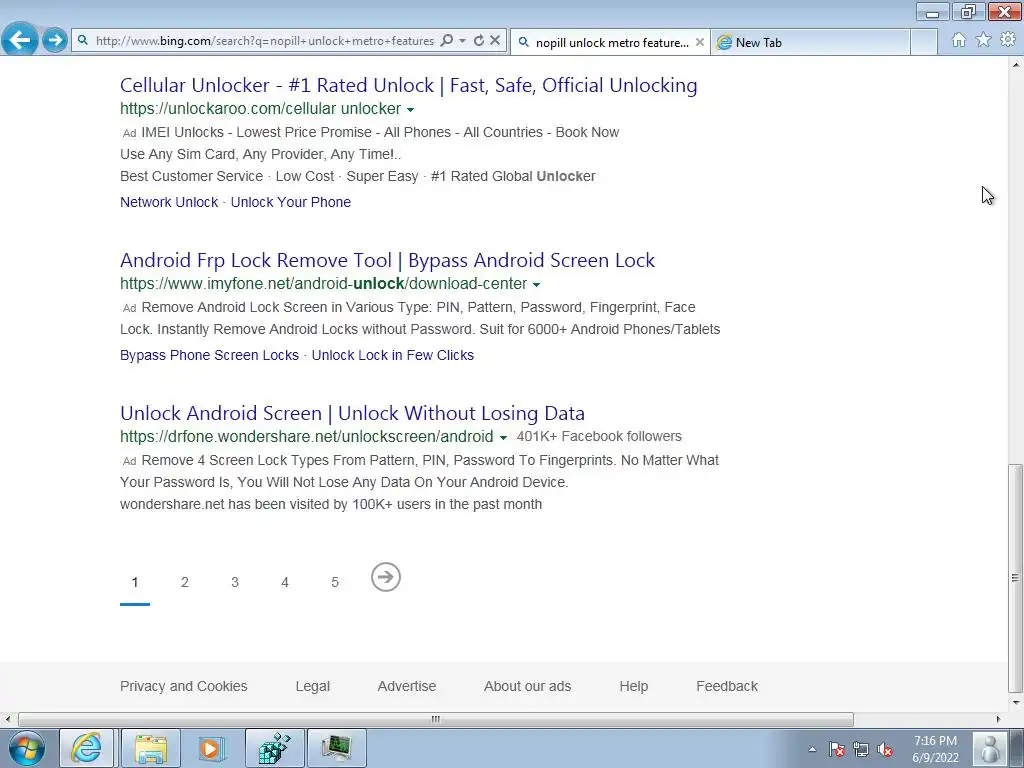Image resolution: width=1024 pixels, height=768 pixels.
Task: Click the next page circled arrow
Action: 385,577
